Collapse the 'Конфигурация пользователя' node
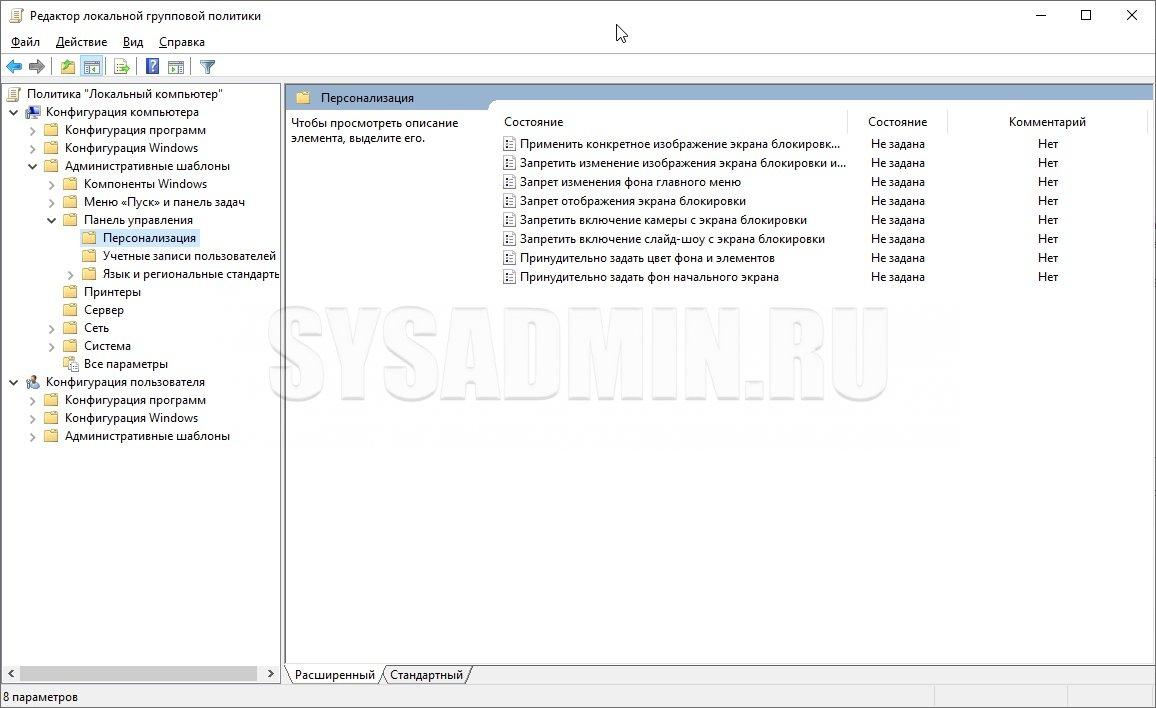Image resolution: width=1156 pixels, height=708 pixels. (x=13, y=382)
